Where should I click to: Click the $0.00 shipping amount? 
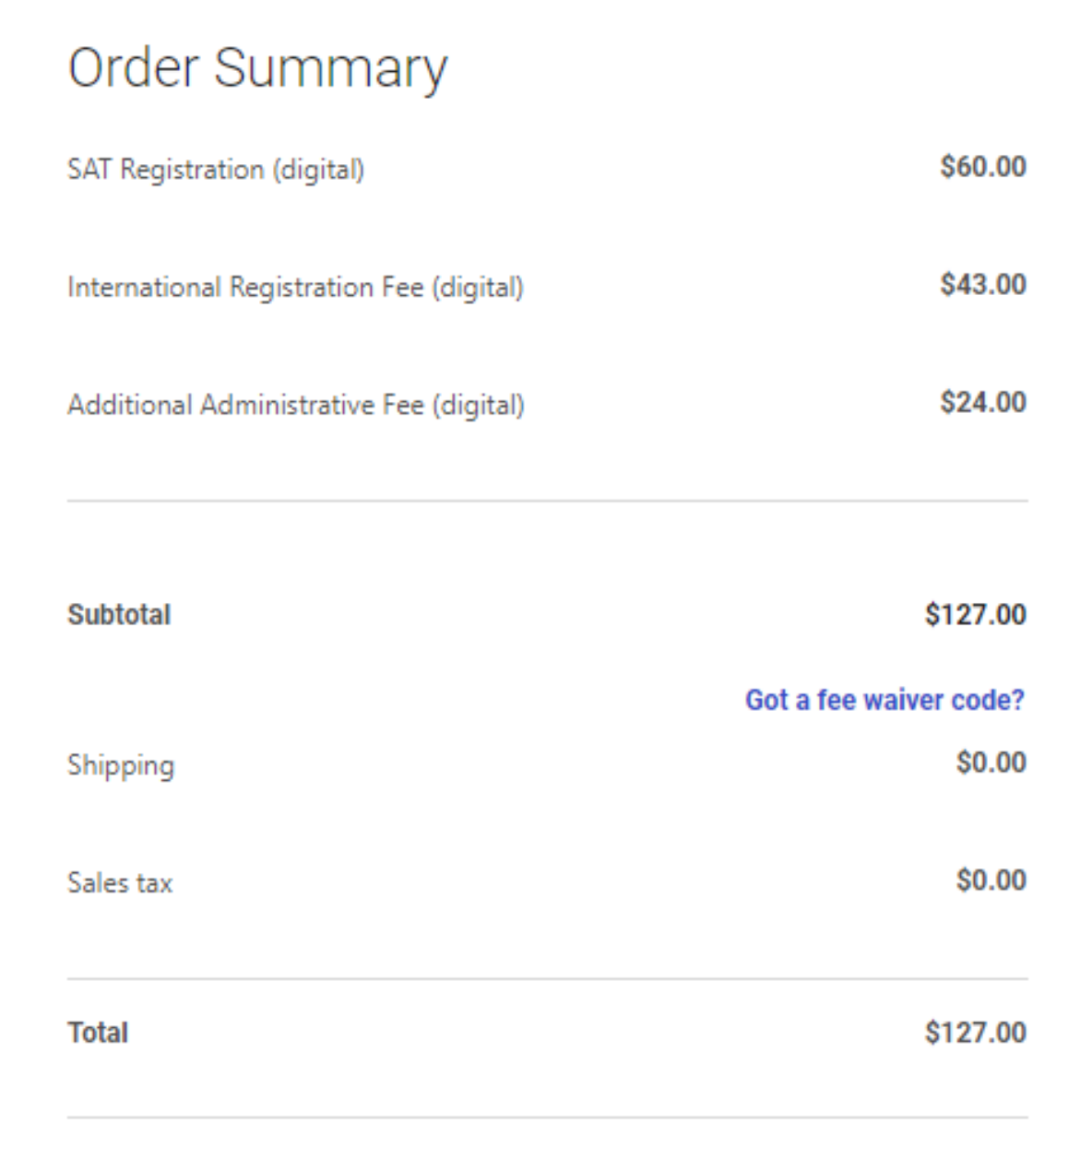coord(991,762)
